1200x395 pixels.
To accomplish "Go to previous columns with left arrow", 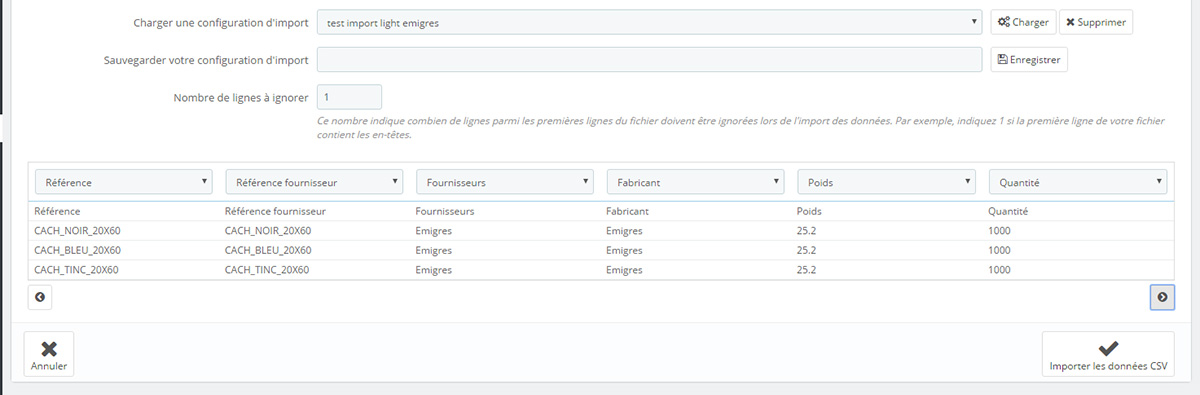I will [x=40, y=297].
